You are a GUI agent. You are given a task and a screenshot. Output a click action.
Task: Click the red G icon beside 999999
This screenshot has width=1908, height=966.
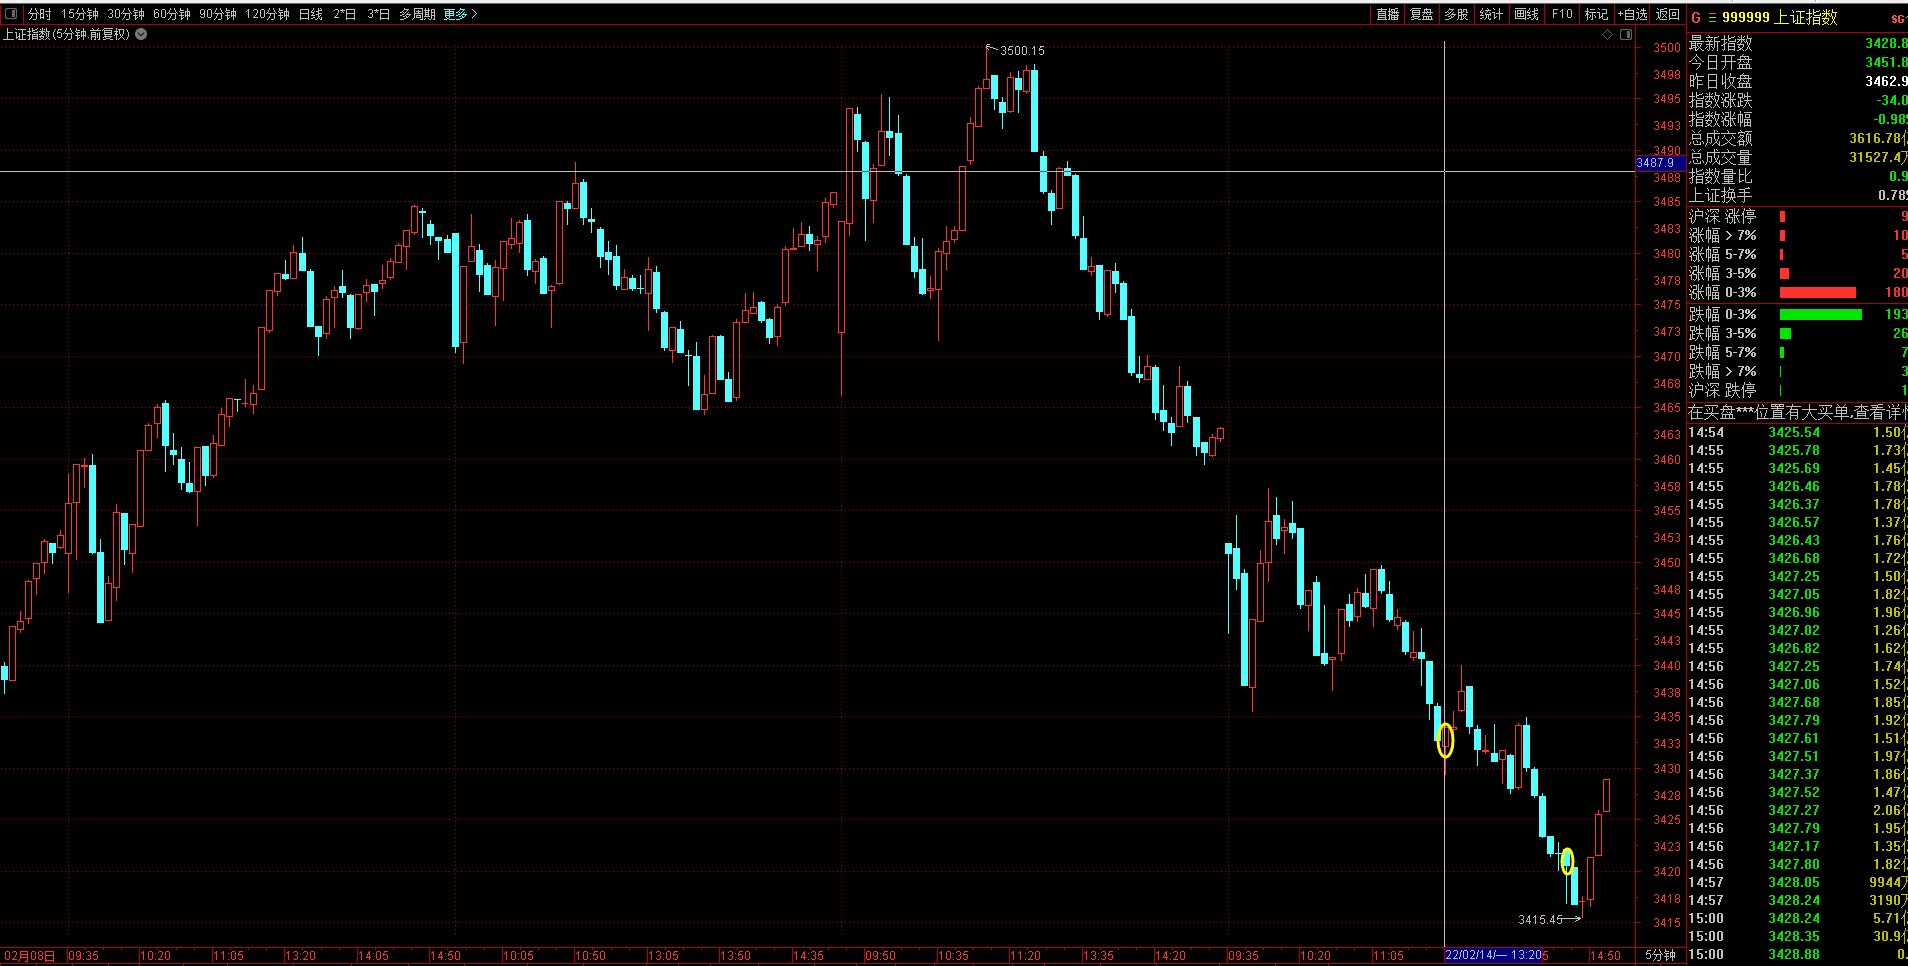point(1695,17)
